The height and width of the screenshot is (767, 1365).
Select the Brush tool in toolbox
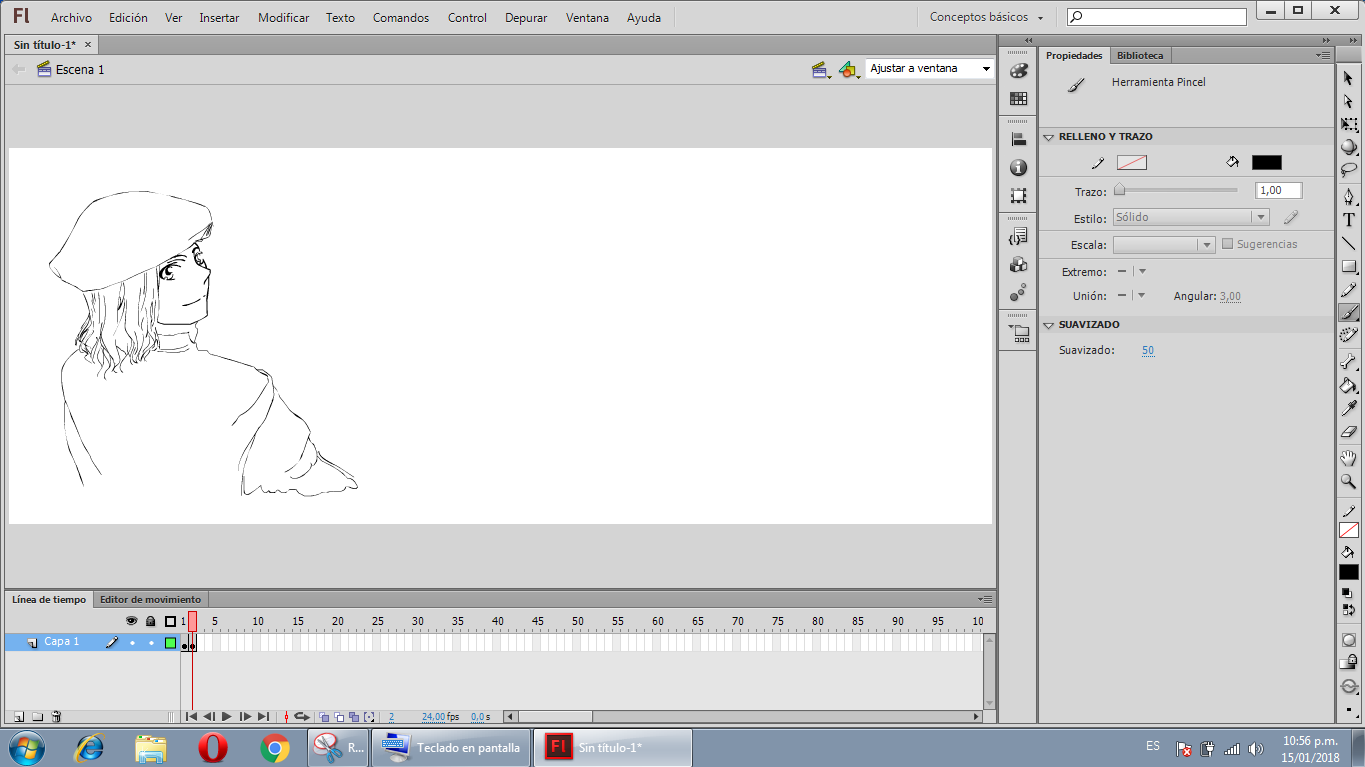click(1349, 313)
